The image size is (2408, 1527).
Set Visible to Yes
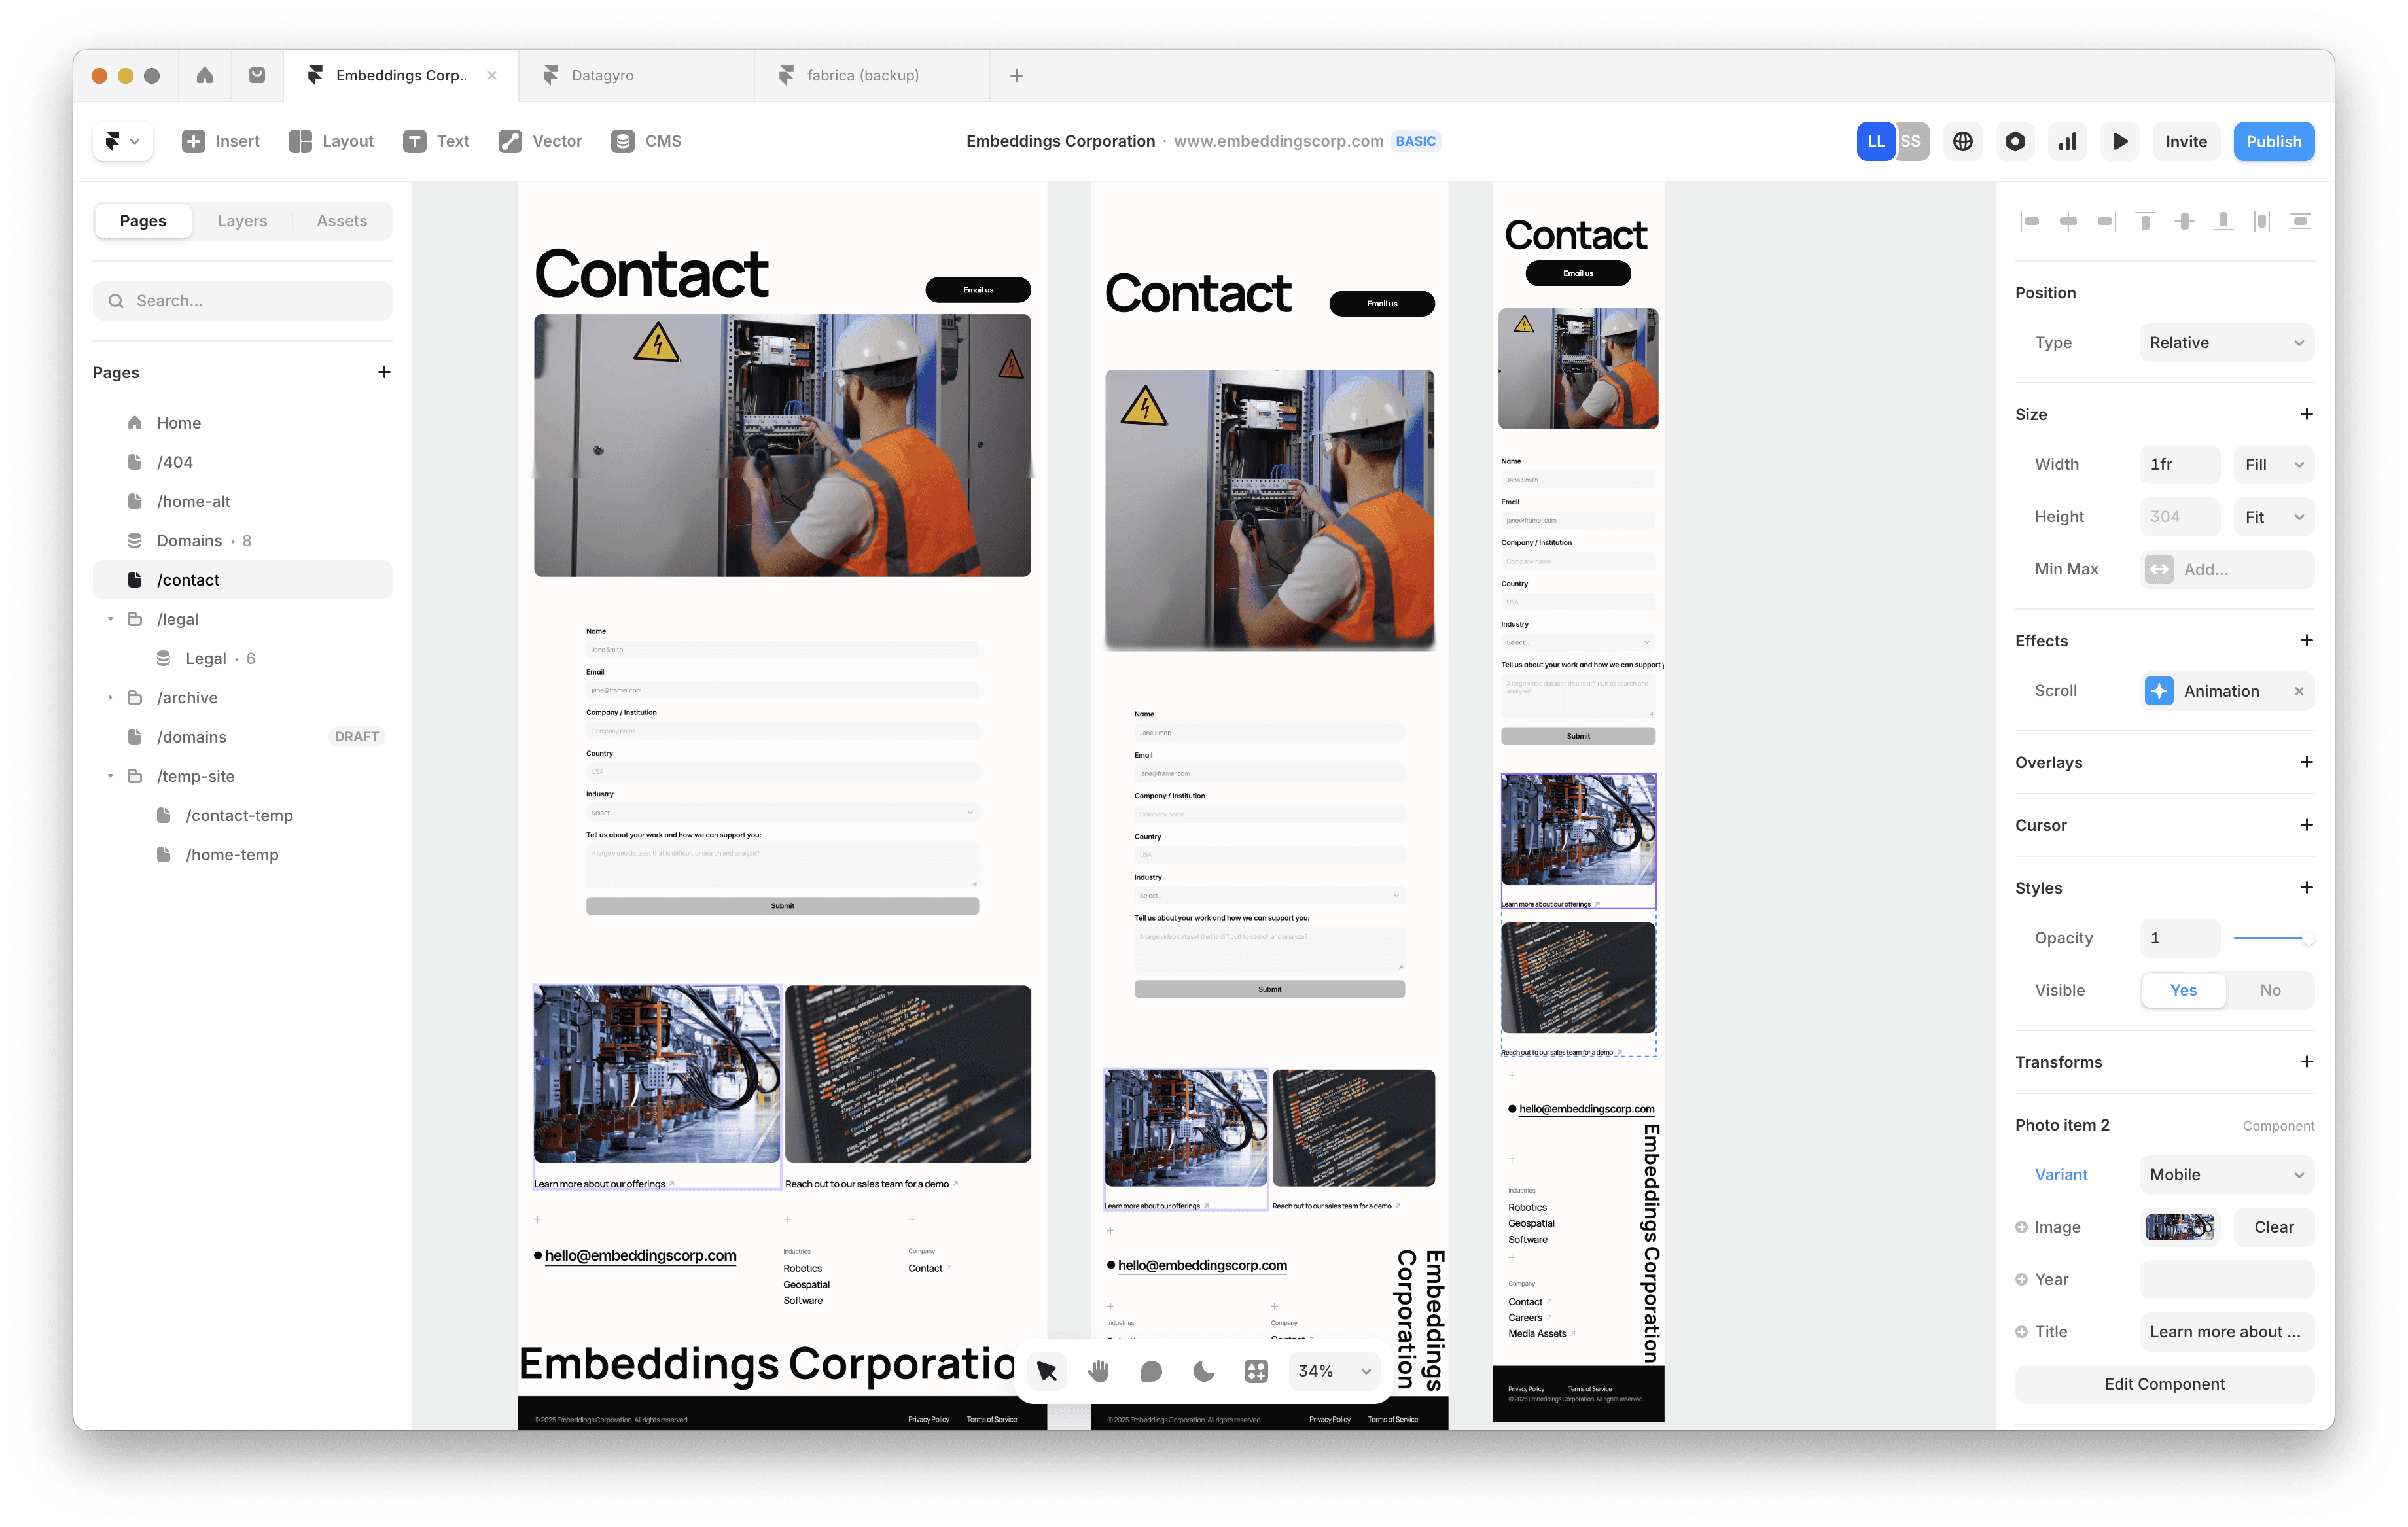[2183, 990]
